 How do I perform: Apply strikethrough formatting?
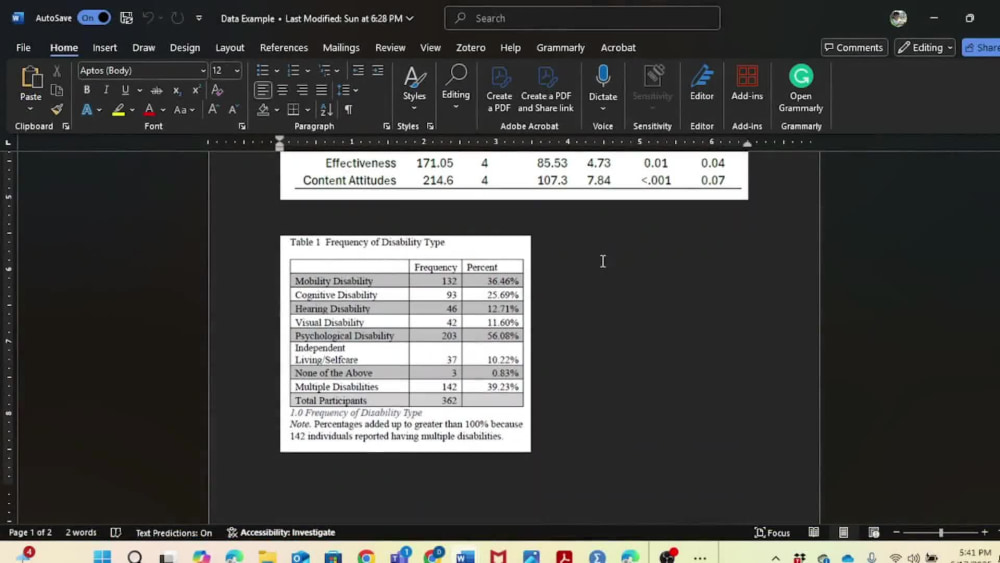(x=156, y=90)
